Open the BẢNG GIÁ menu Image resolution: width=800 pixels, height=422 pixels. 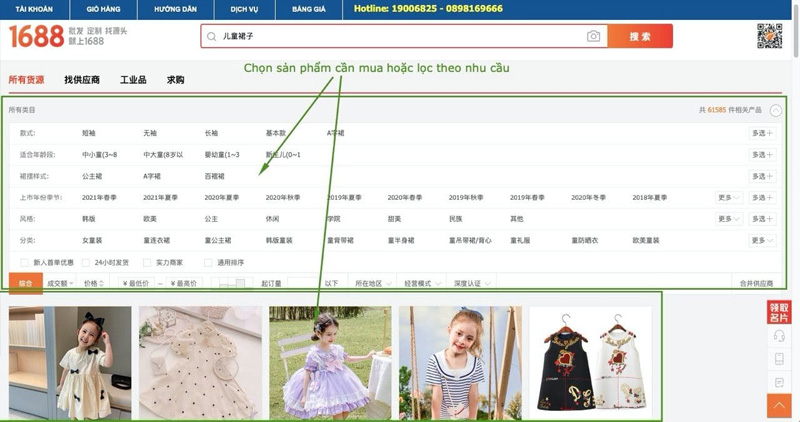coord(309,9)
